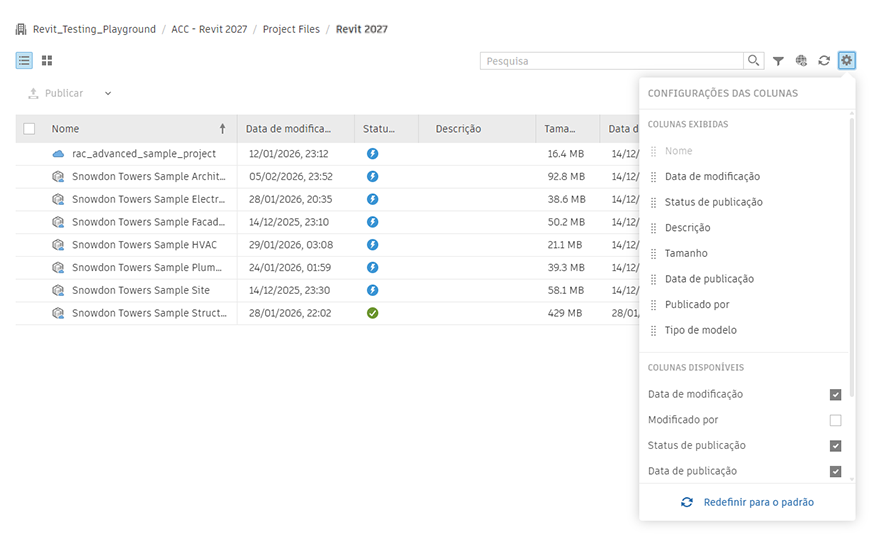Uncheck Data de publicação available column

click(x=835, y=471)
